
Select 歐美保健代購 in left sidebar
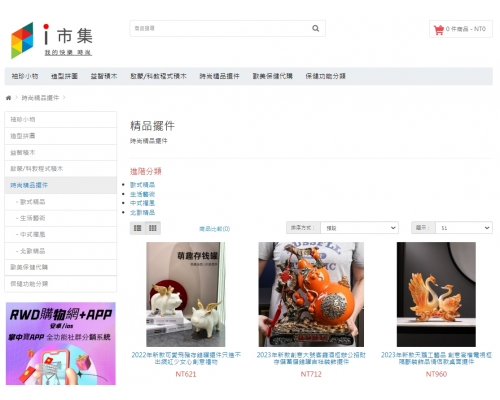click(x=61, y=267)
